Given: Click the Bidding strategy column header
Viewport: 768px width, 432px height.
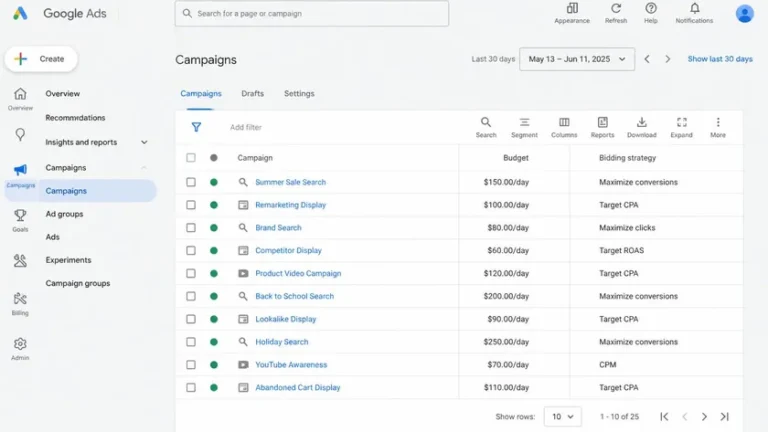Looking at the screenshot, I should coord(627,158).
